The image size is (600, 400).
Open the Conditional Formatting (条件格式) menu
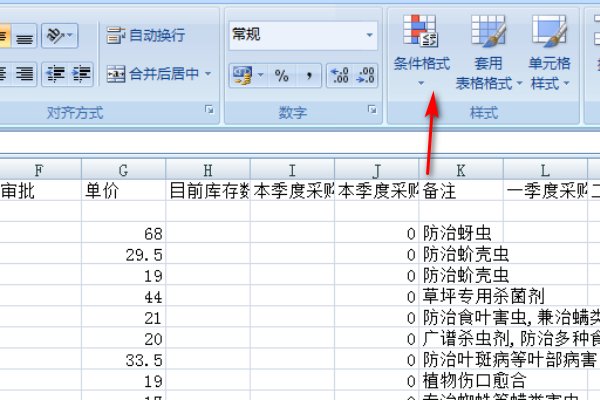tap(421, 50)
